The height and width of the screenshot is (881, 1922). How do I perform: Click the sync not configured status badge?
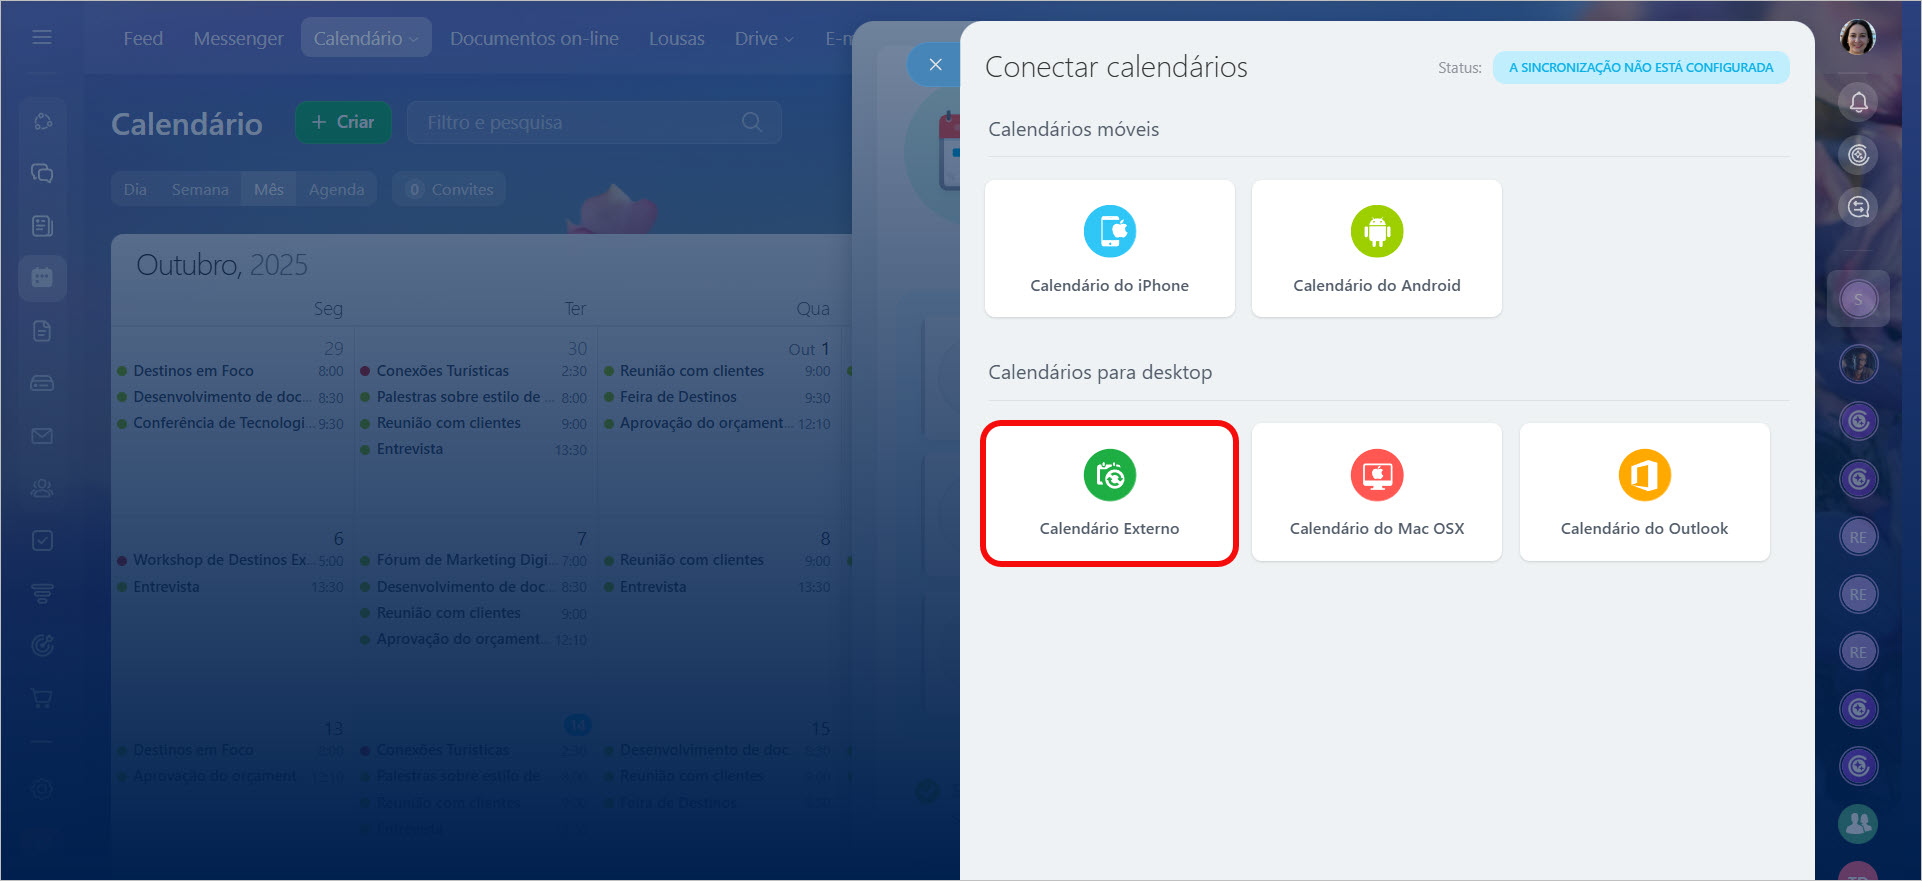point(1640,67)
